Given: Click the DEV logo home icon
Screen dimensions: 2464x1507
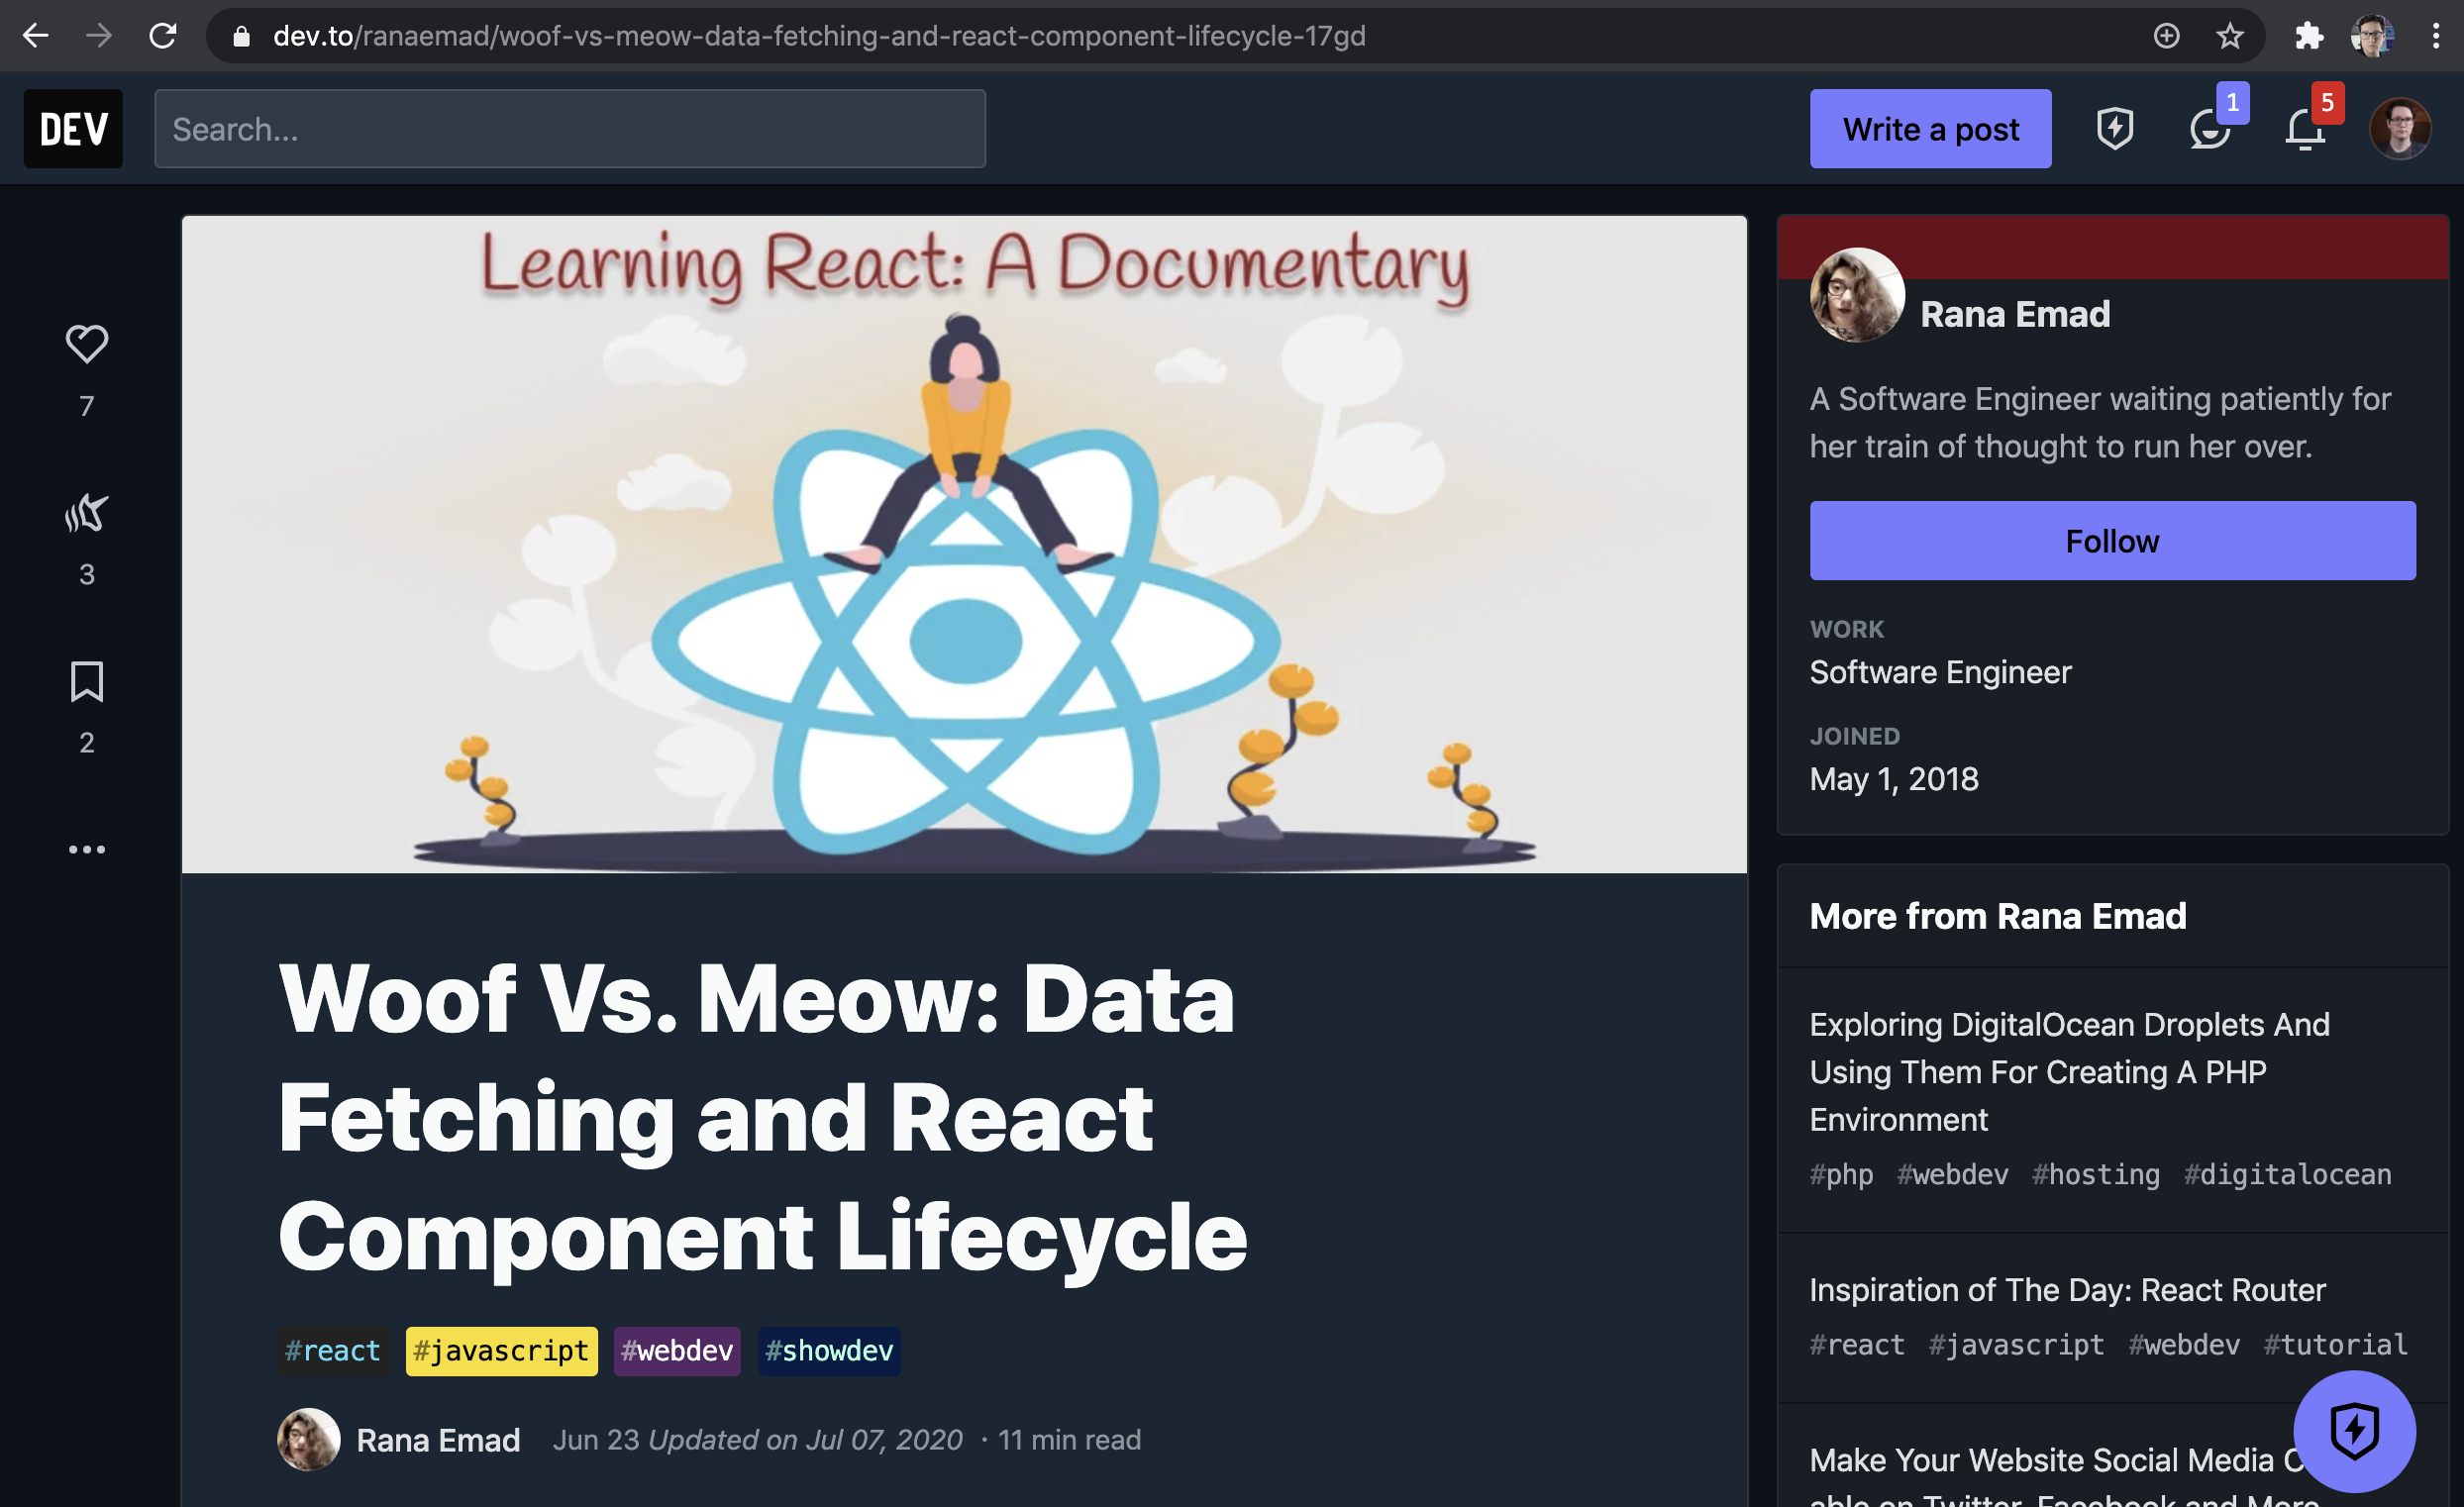Looking at the screenshot, I should click(73, 129).
